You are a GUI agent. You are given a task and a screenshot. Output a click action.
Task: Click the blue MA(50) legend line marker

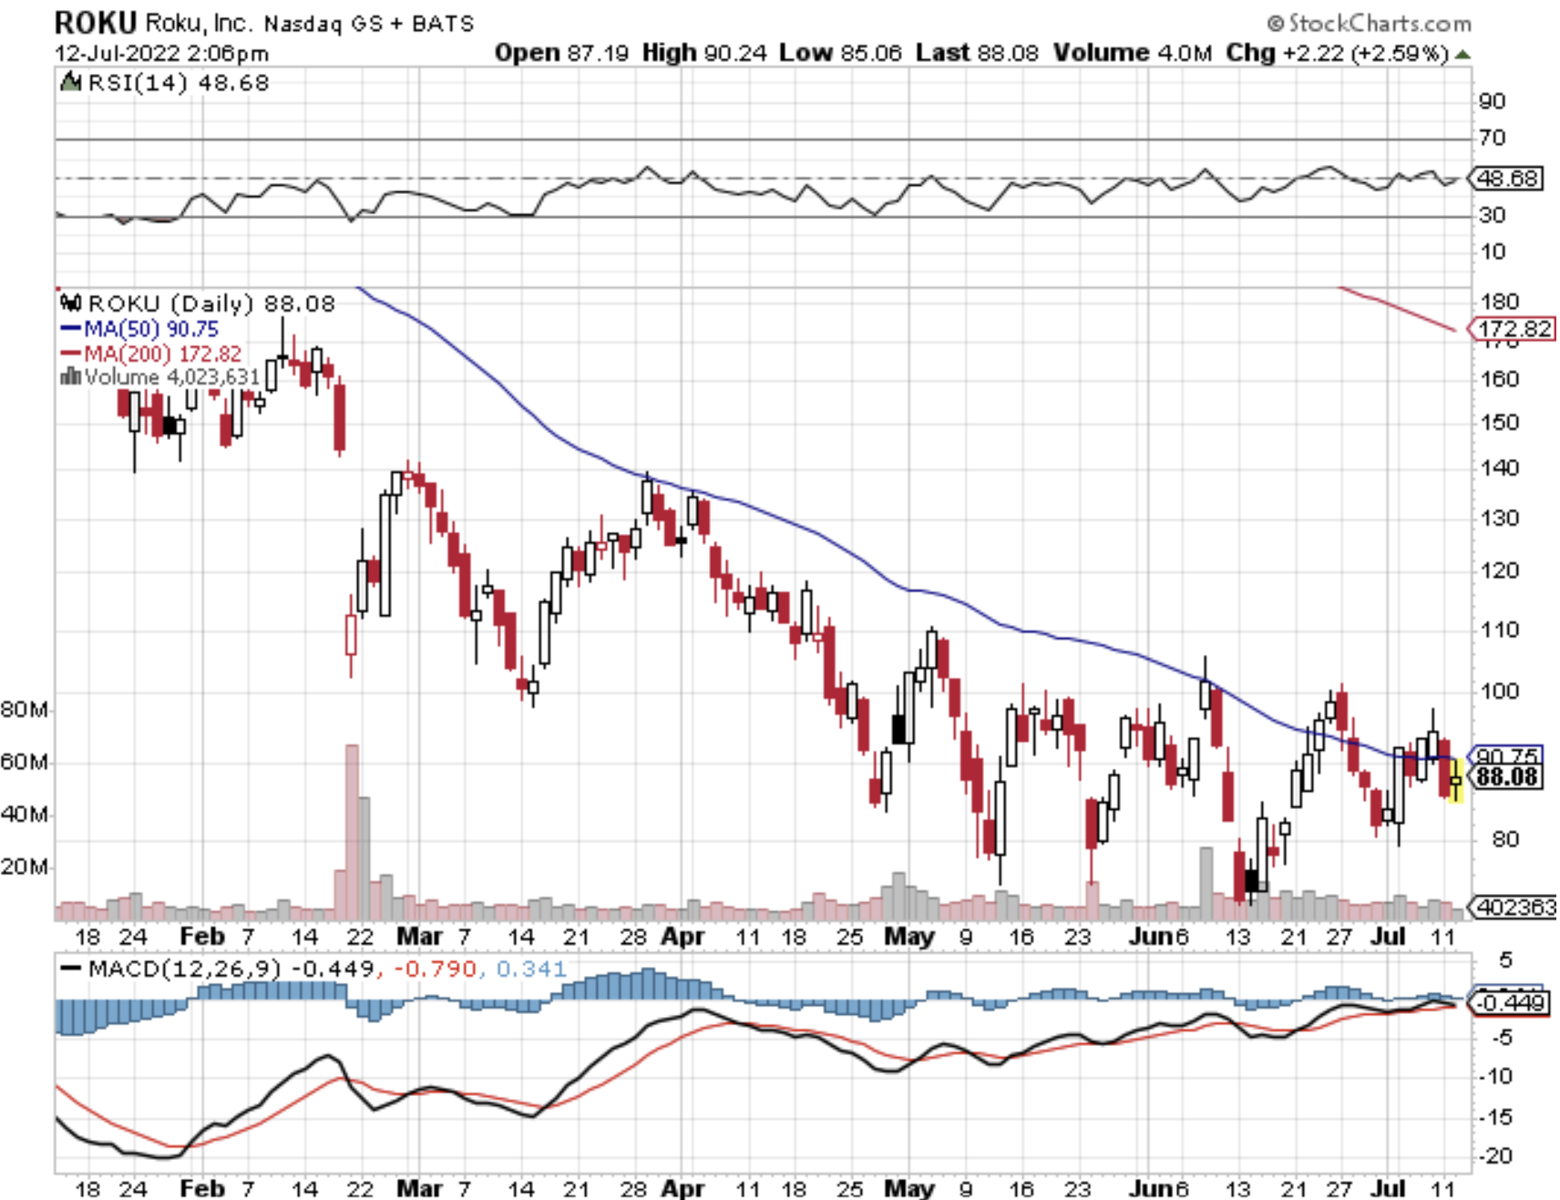pyautogui.click(x=70, y=328)
